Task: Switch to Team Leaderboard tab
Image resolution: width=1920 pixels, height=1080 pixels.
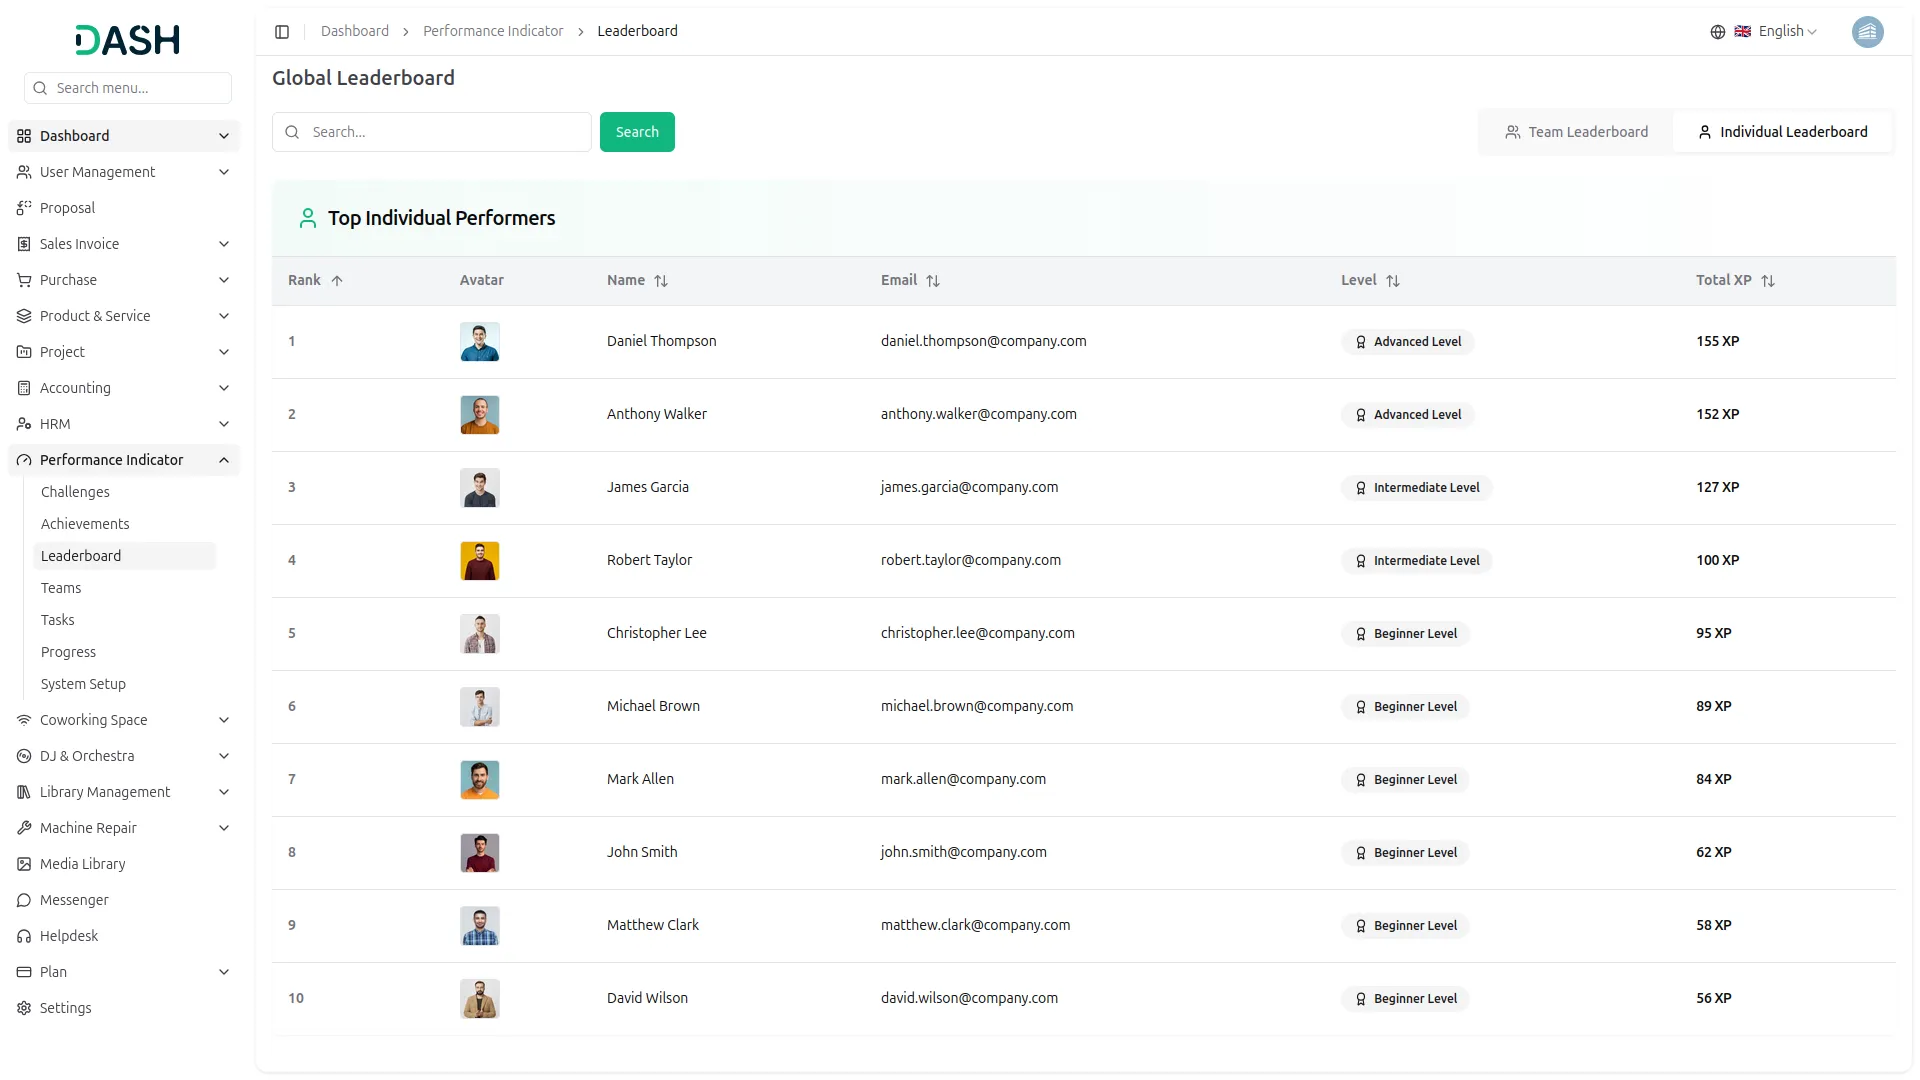Action: (x=1576, y=132)
